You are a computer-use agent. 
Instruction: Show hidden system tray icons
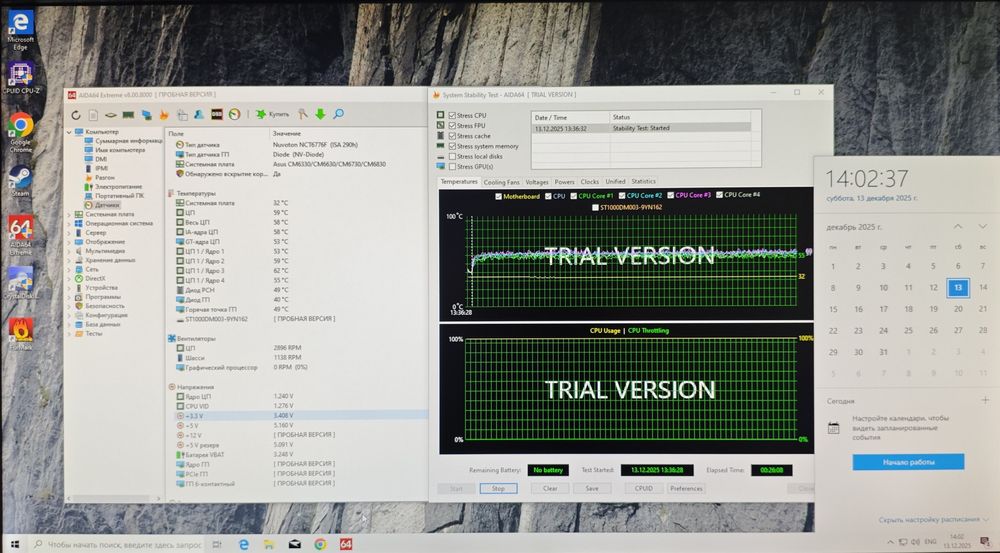(x=890, y=542)
